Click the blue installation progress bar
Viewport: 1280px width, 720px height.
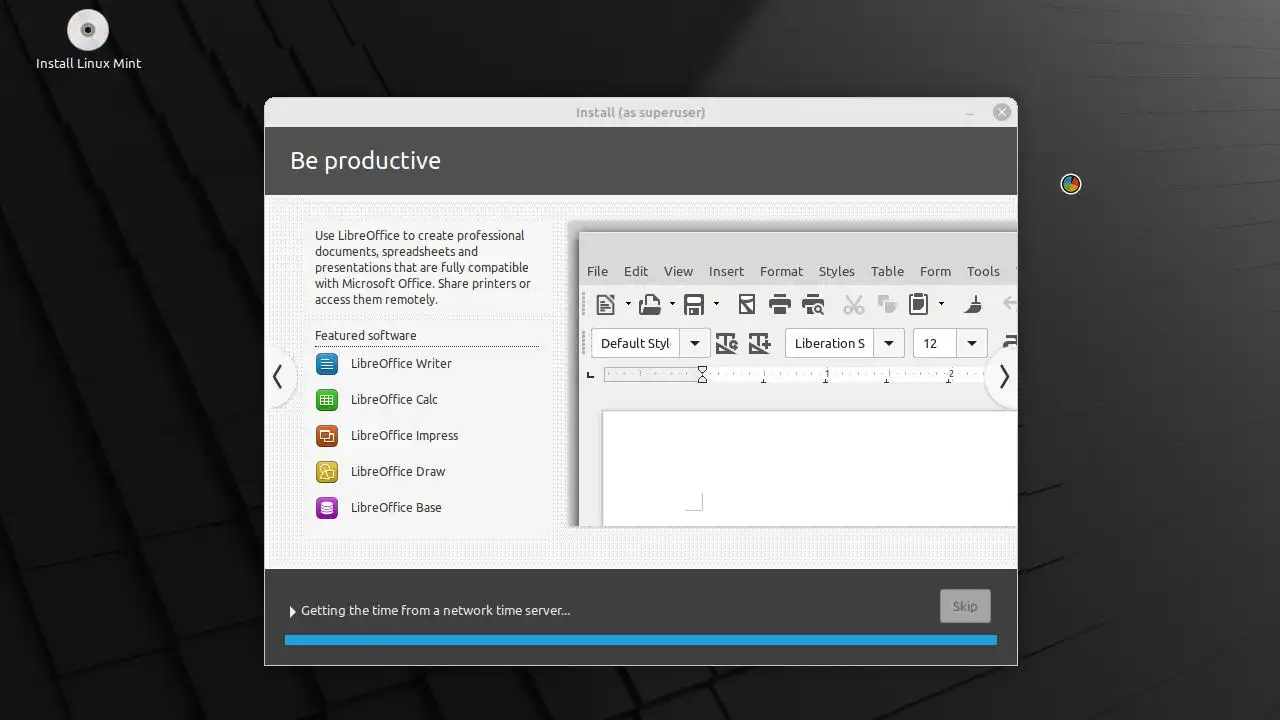641,640
